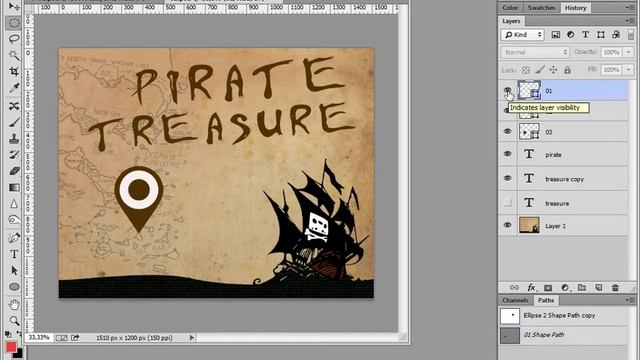This screenshot has height=360, width=640.
Task: Toggle lock image pixels brush icon
Action: coord(540,70)
